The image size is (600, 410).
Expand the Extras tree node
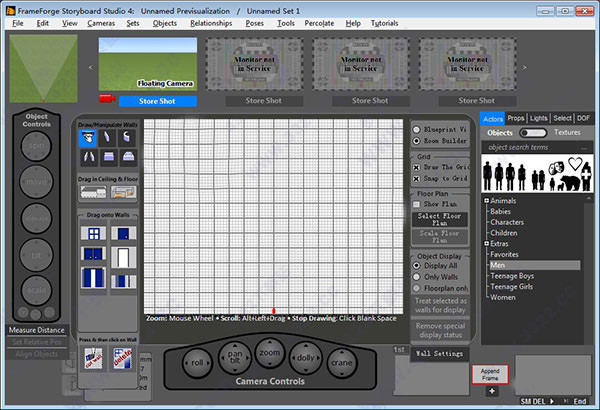[x=486, y=243]
